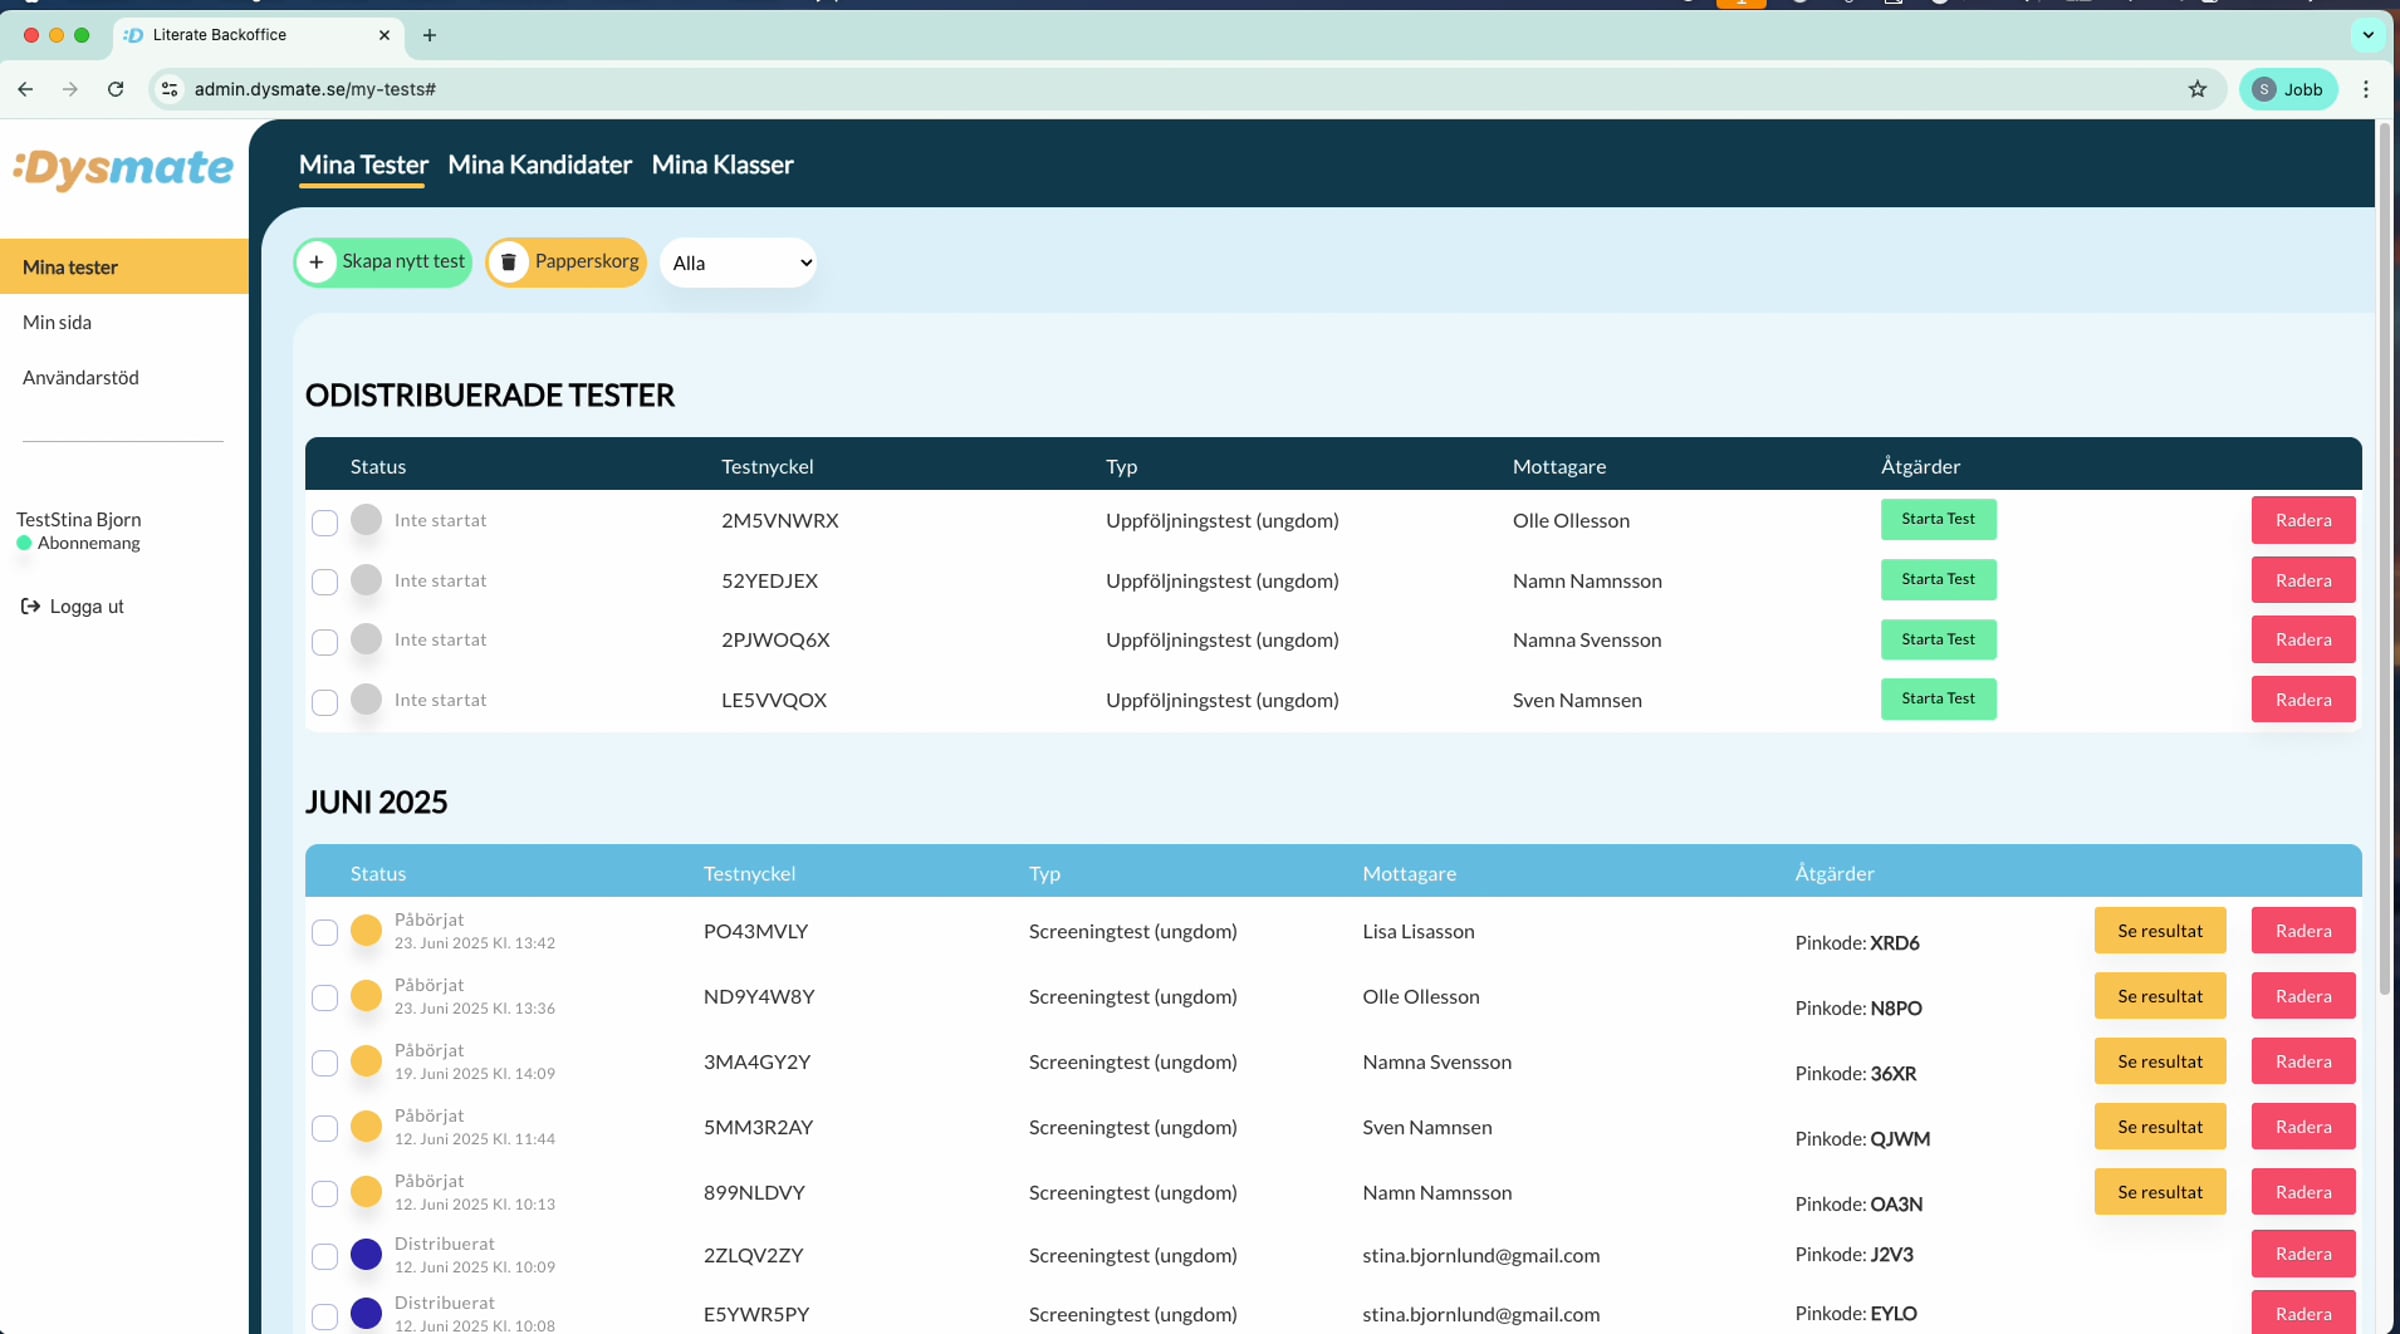Click Mottagare header in Juni 2025 table

[x=1409, y=873]
